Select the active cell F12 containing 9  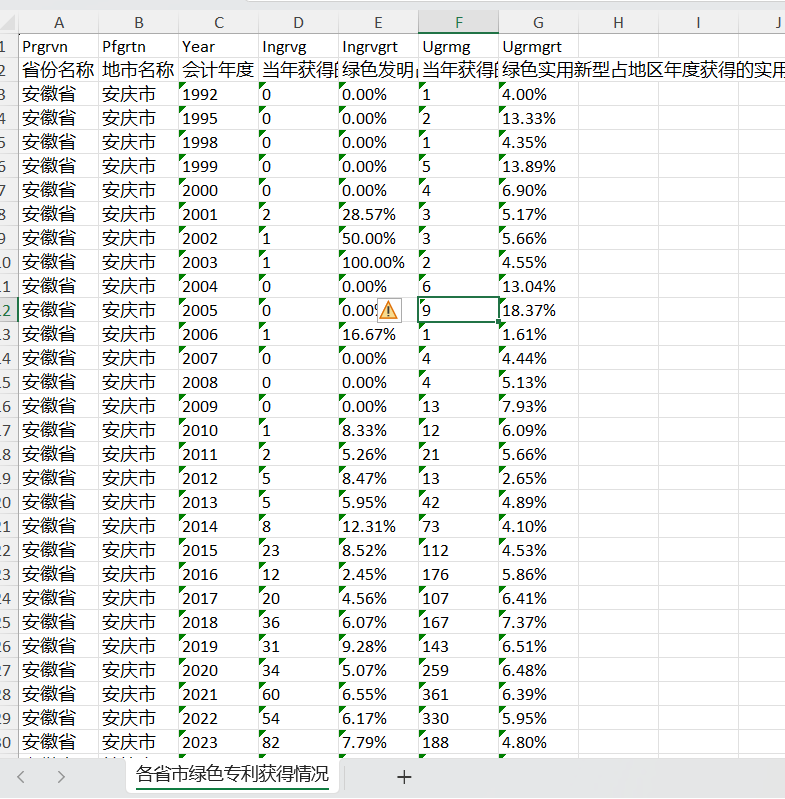[458, 310]
